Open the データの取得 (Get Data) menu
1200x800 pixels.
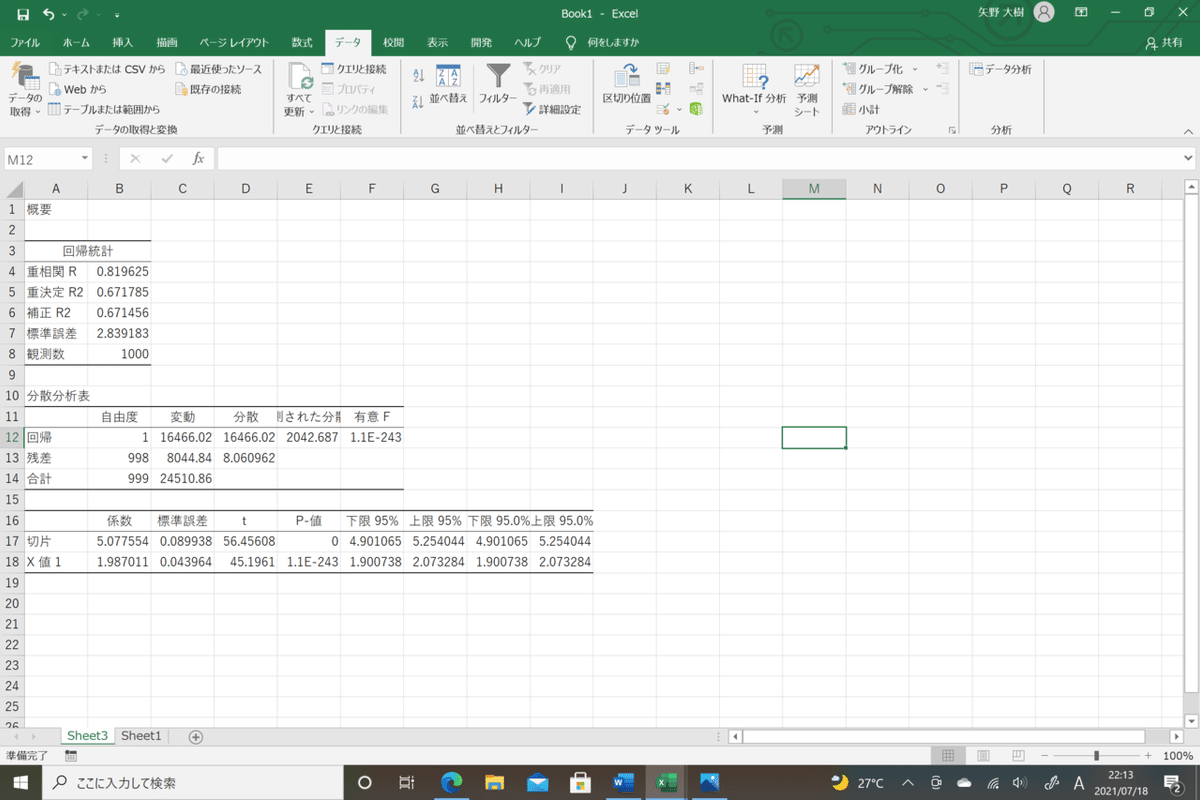click(25, 90)
